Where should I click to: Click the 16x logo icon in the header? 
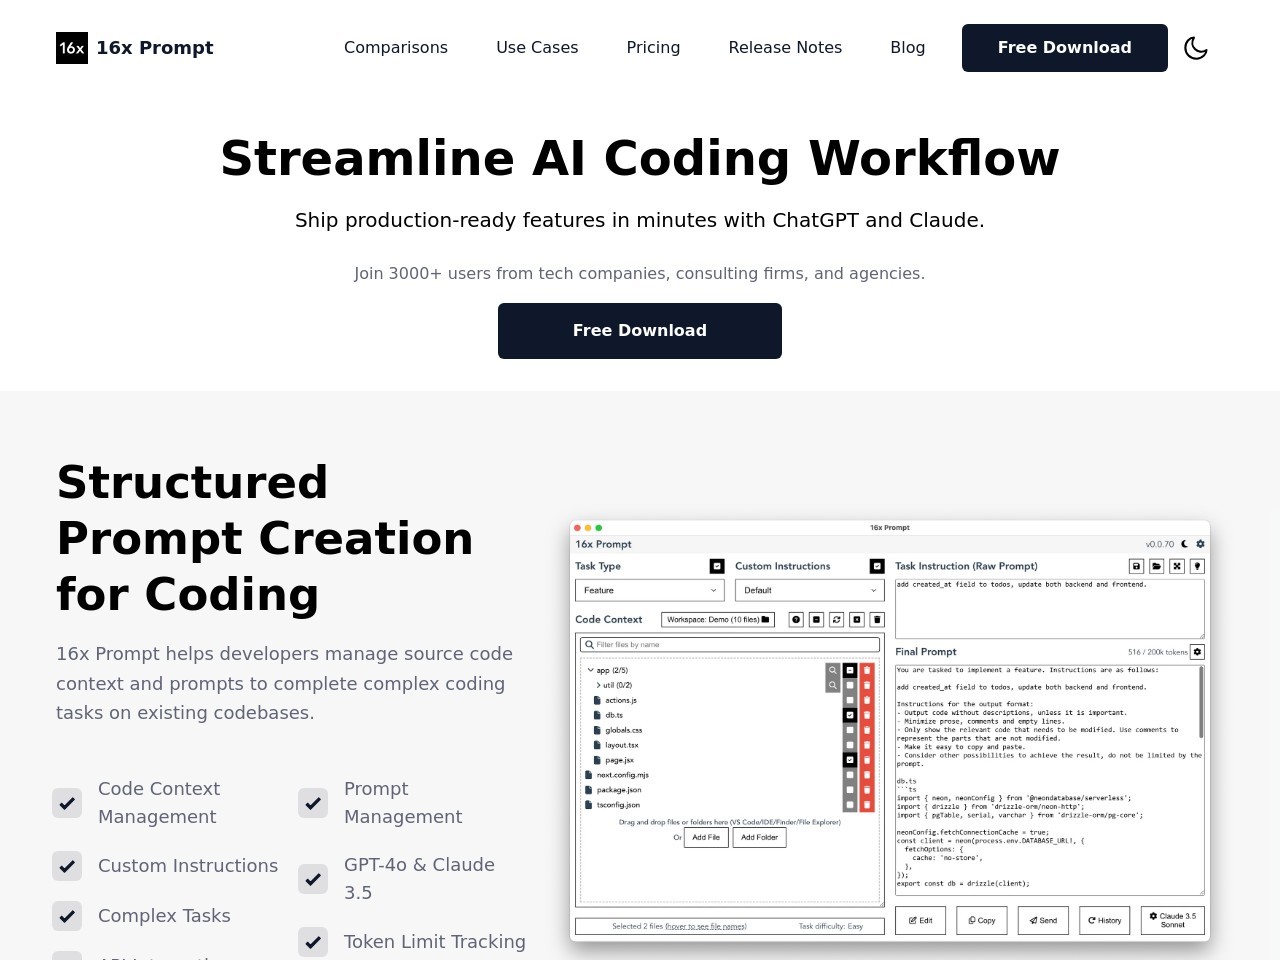(72, 48)
